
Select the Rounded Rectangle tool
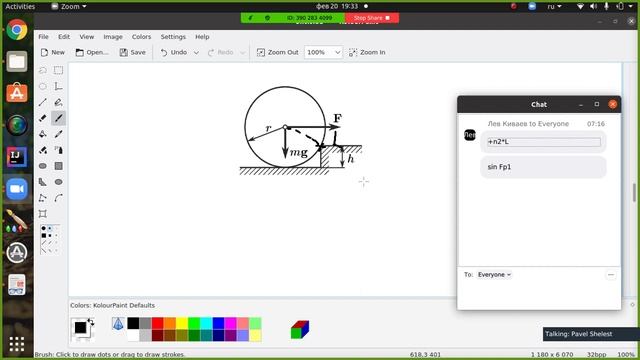42,166
